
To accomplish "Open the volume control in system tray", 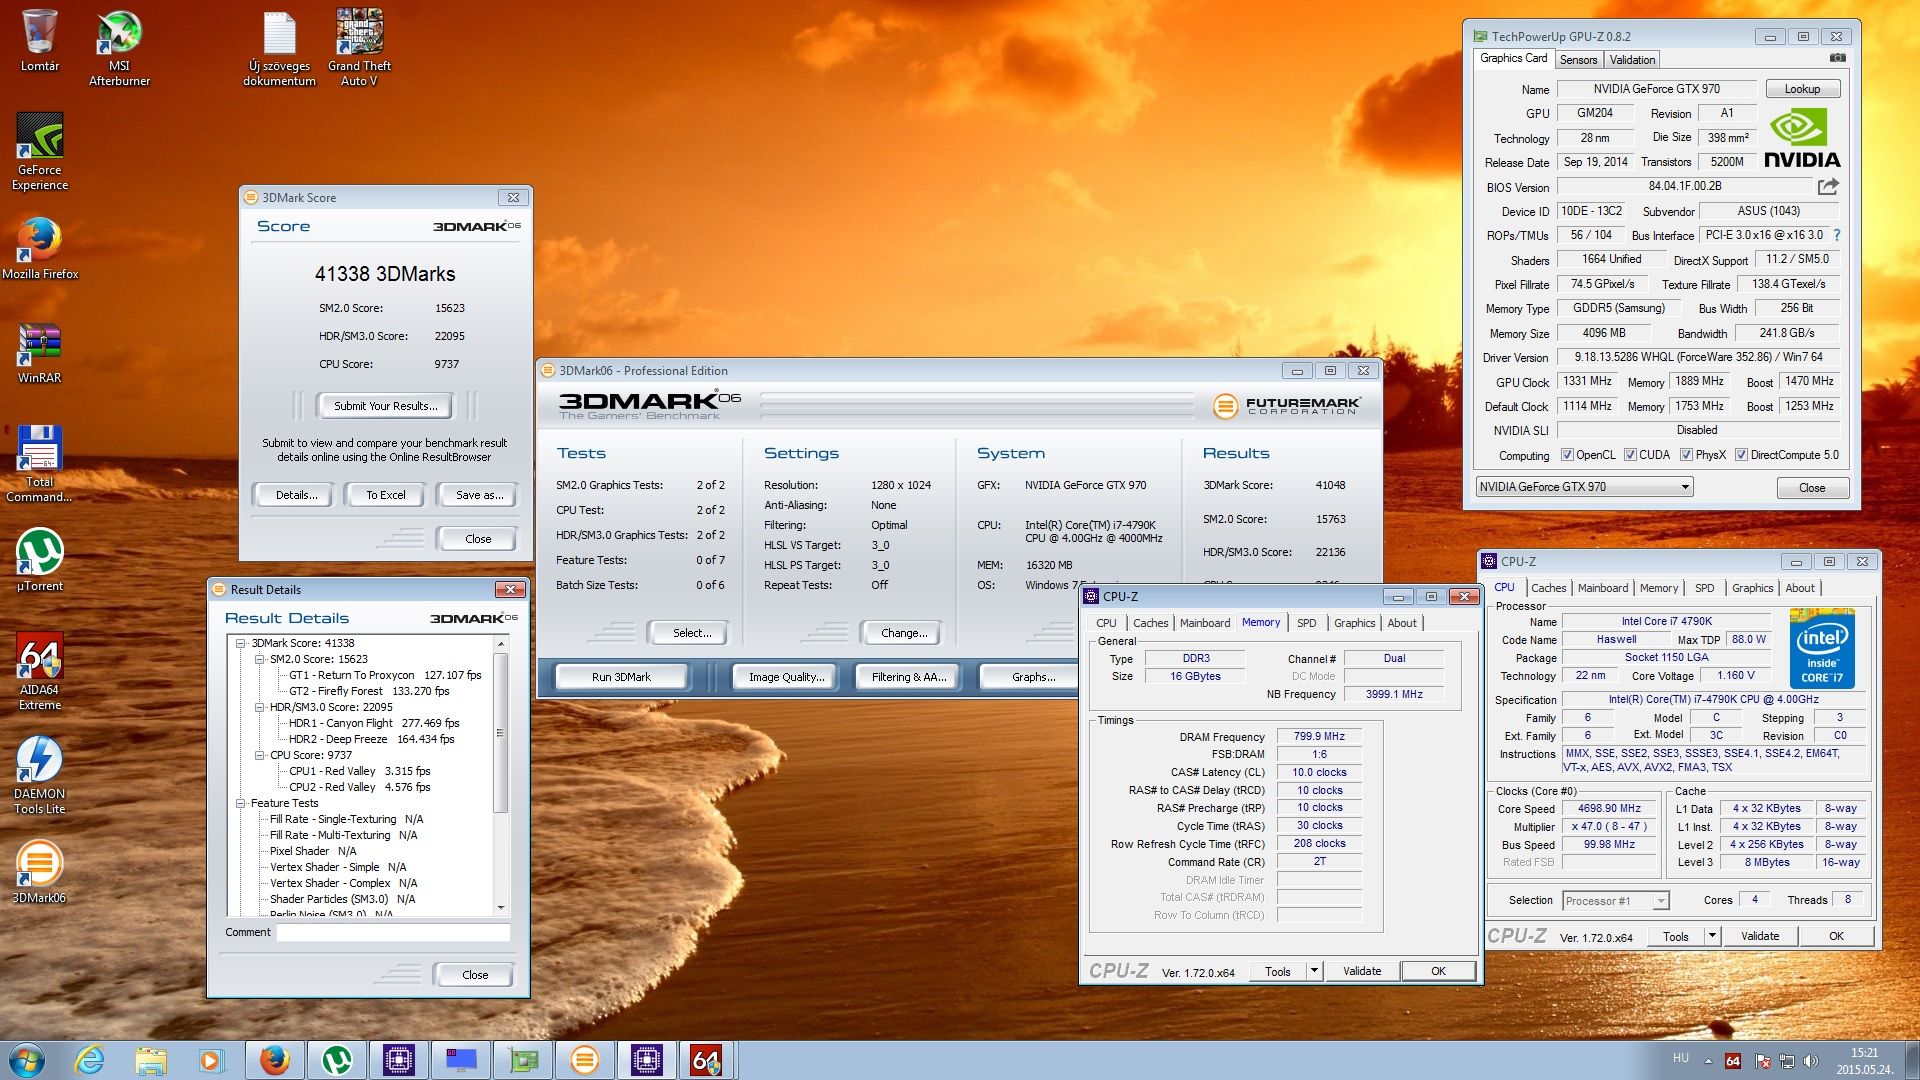I will tap(1811, 1060).
